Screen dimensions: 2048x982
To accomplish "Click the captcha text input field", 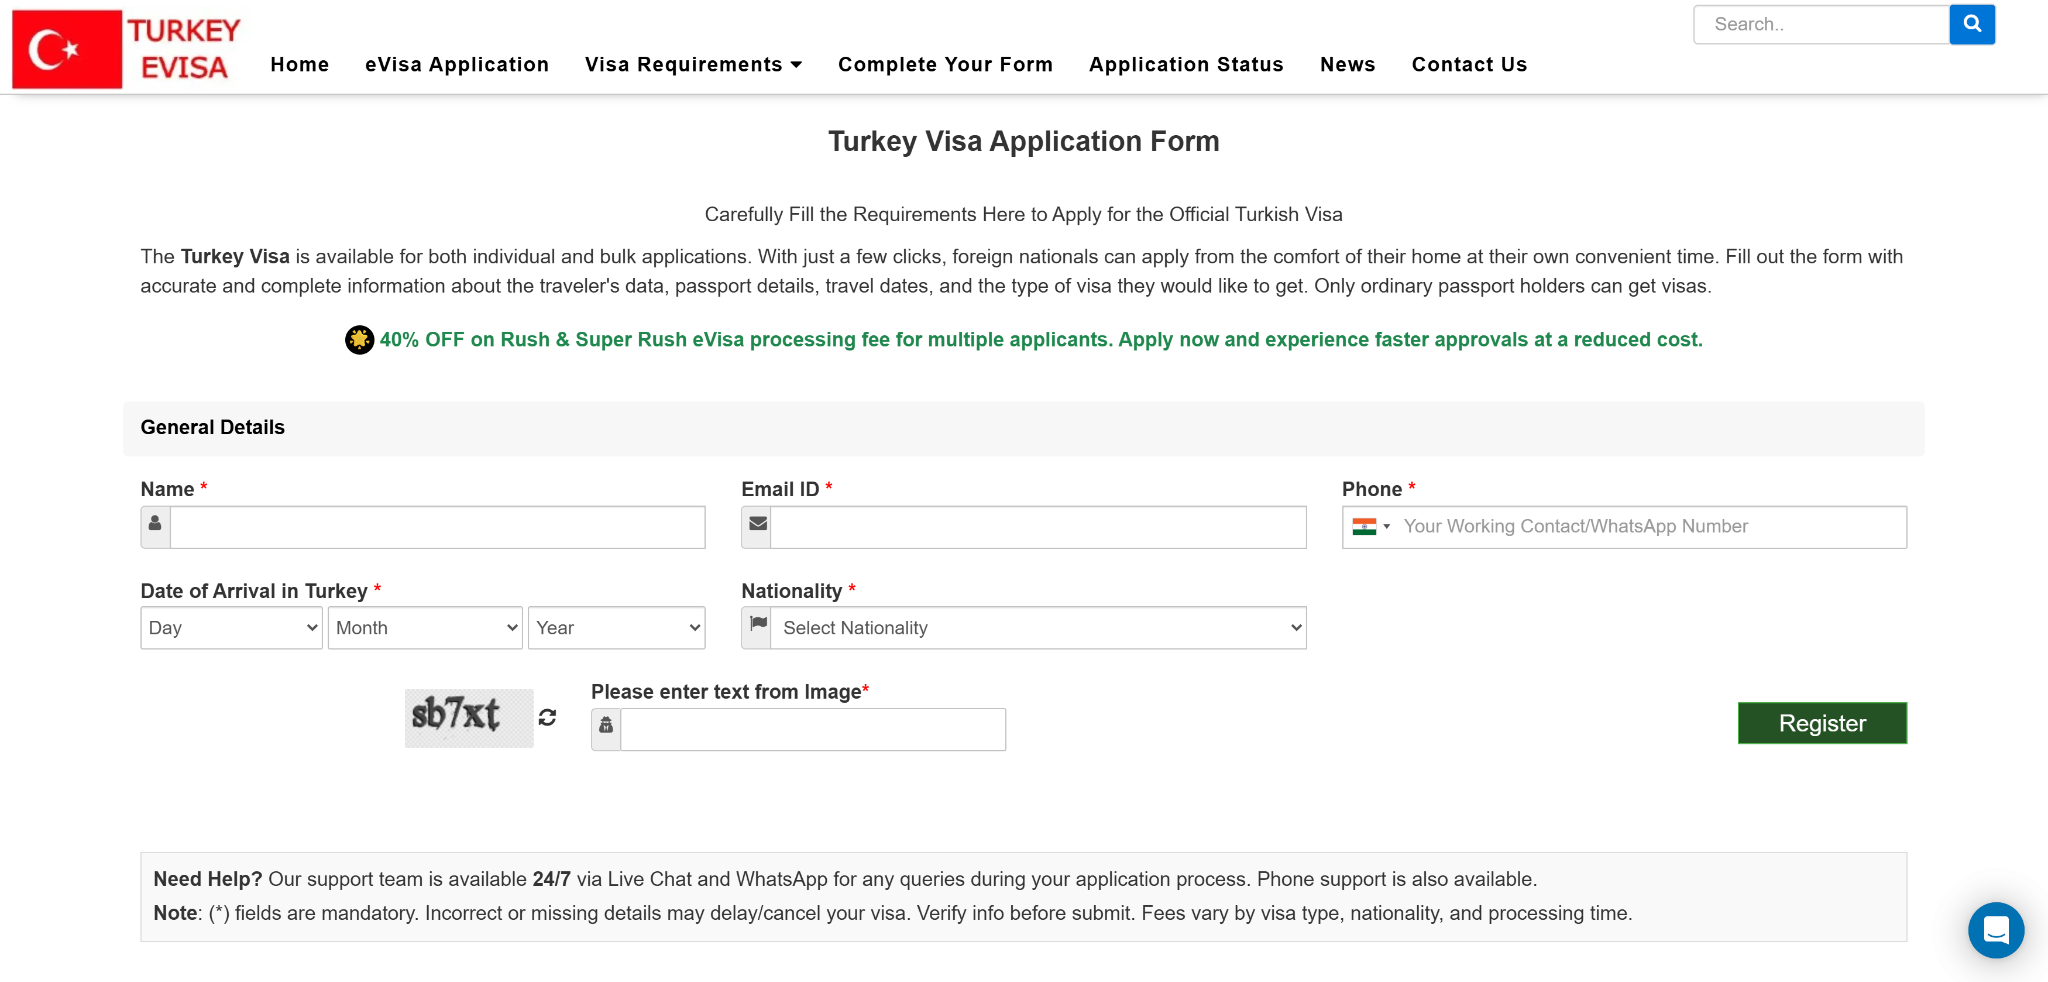I will coord(812,730).
